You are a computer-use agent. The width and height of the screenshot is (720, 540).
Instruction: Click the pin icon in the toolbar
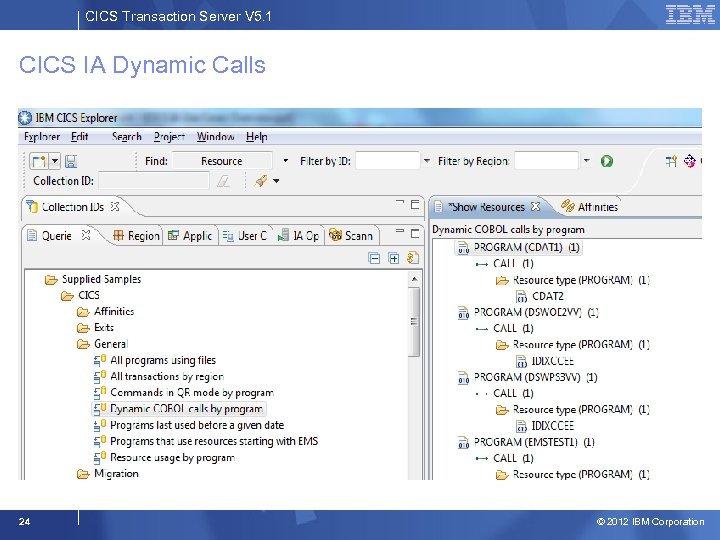[x=260, y=181]
